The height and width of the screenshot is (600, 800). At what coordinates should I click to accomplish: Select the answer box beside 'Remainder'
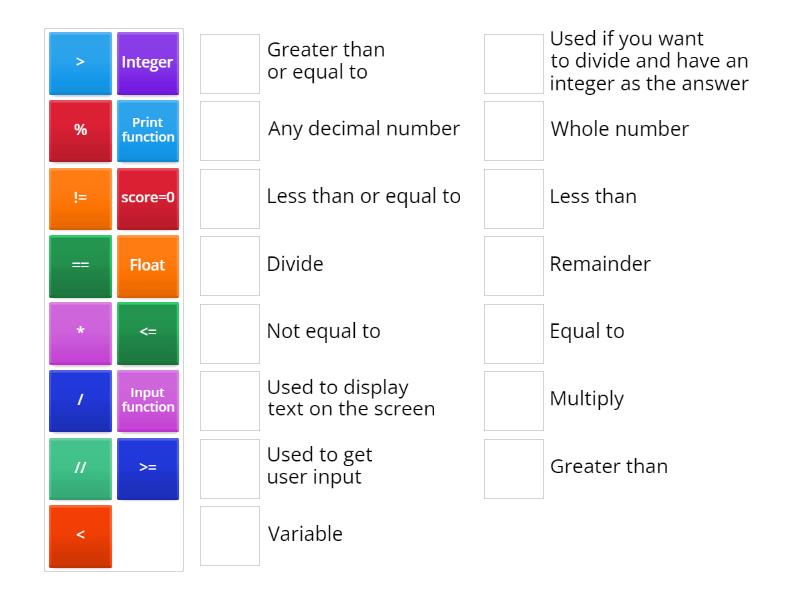[514, 266]
